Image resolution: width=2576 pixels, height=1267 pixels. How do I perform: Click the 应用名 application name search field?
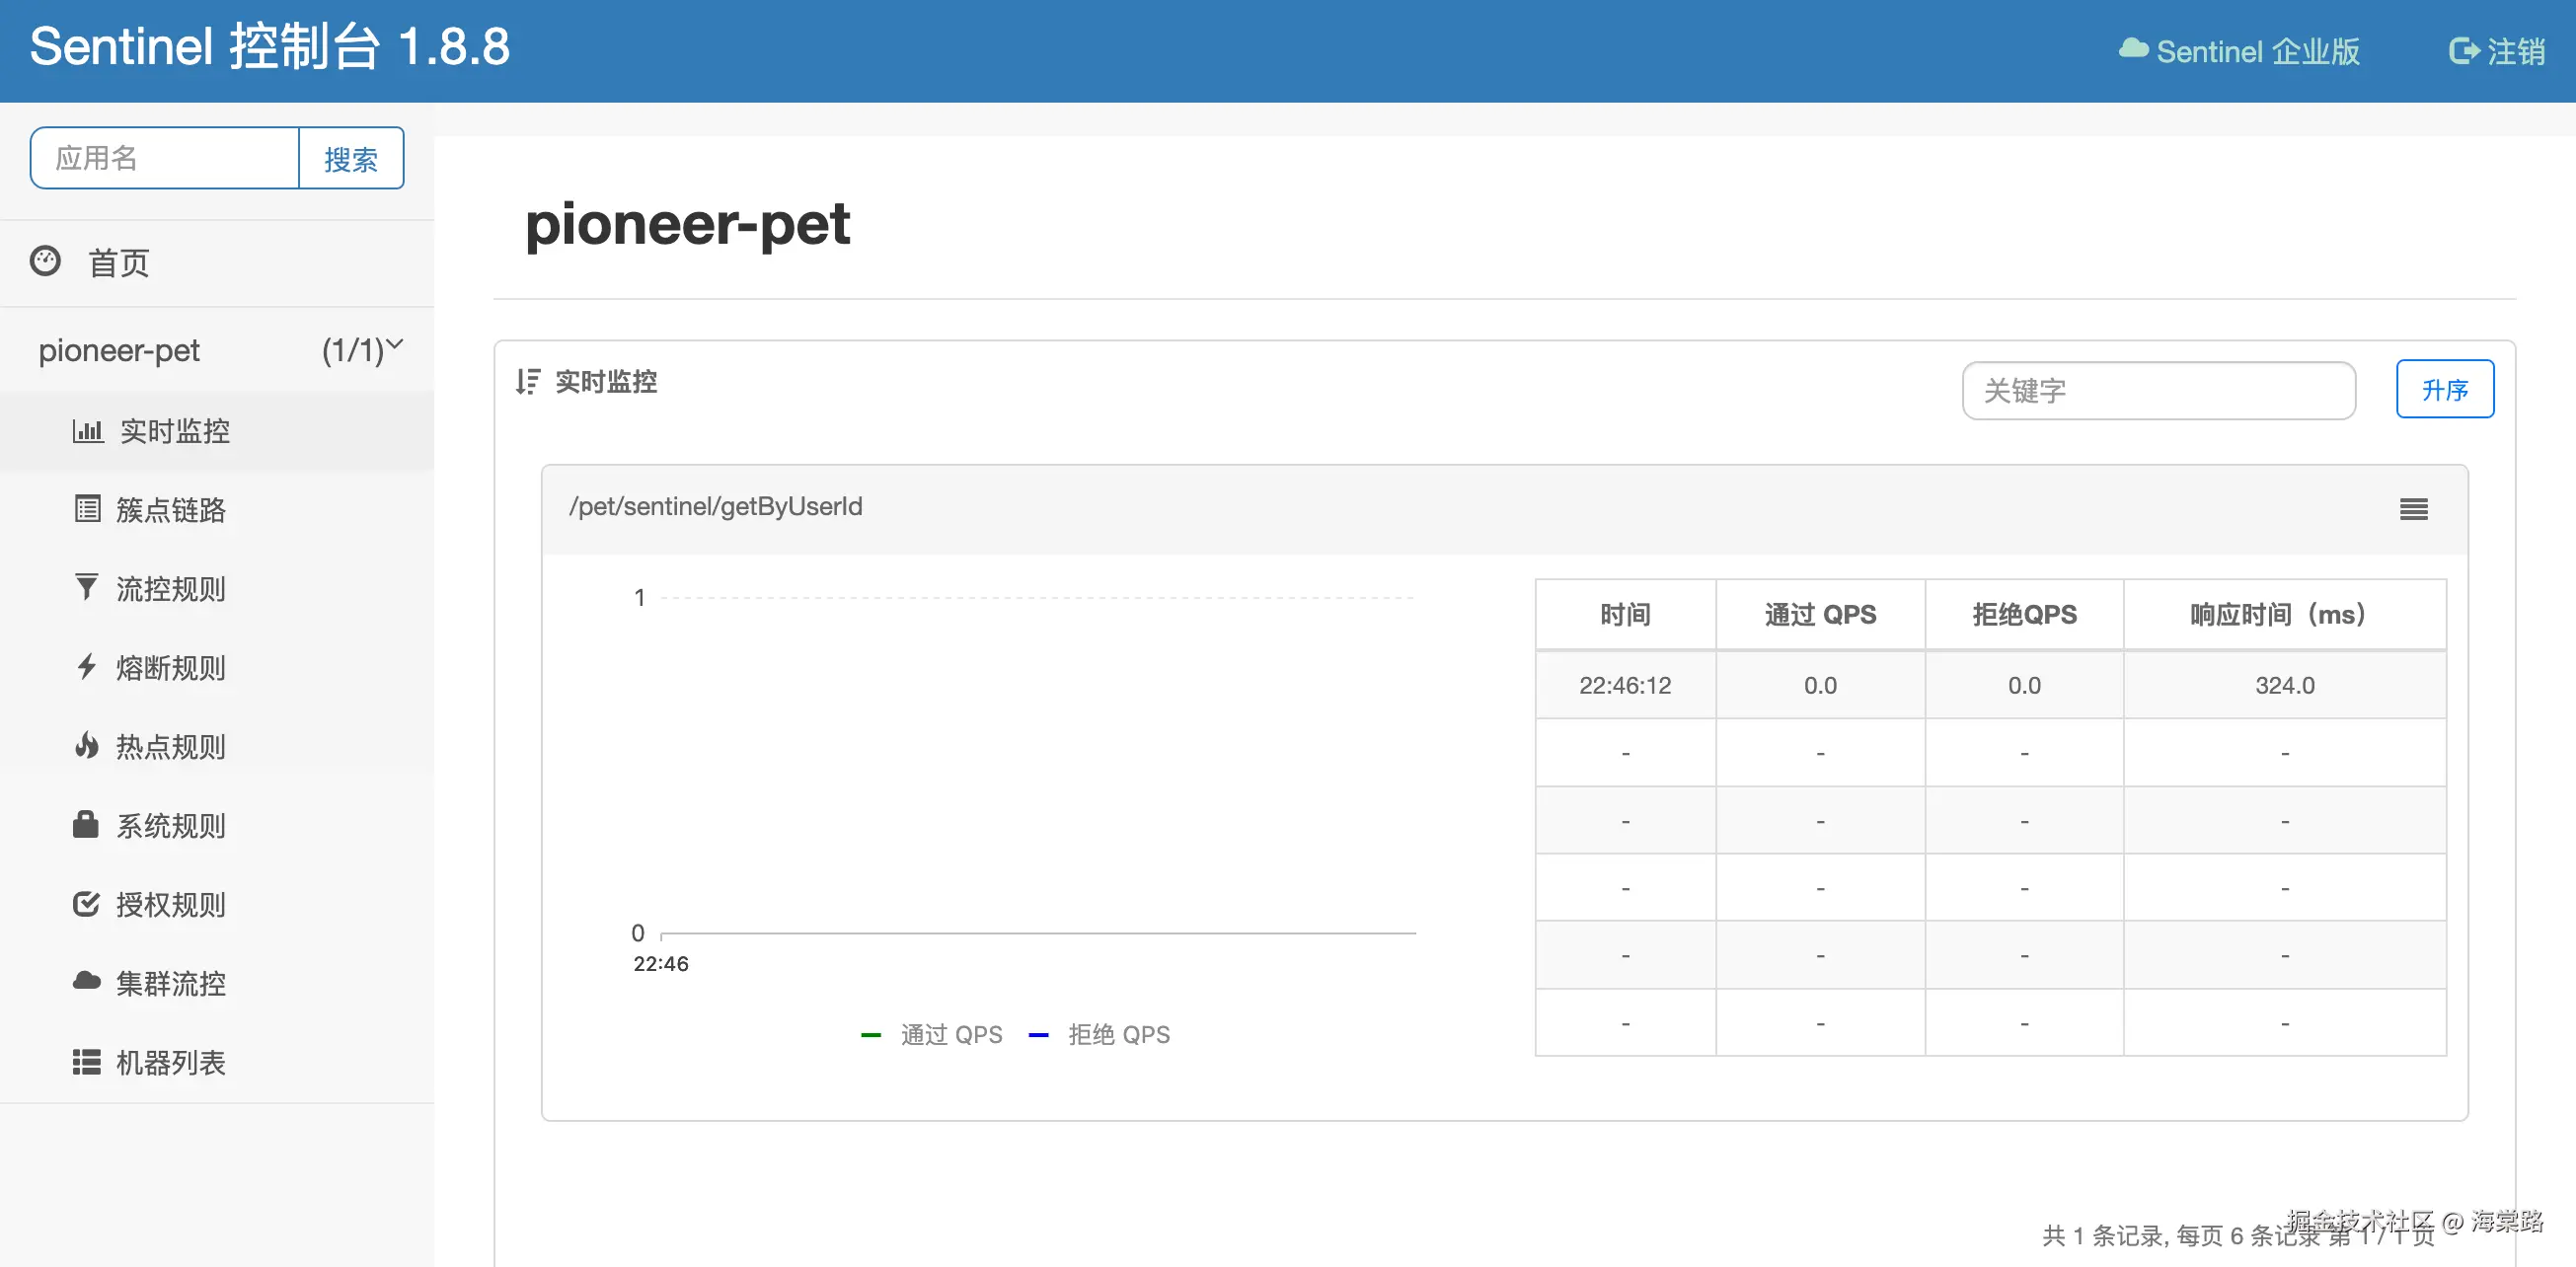[165, 158]
